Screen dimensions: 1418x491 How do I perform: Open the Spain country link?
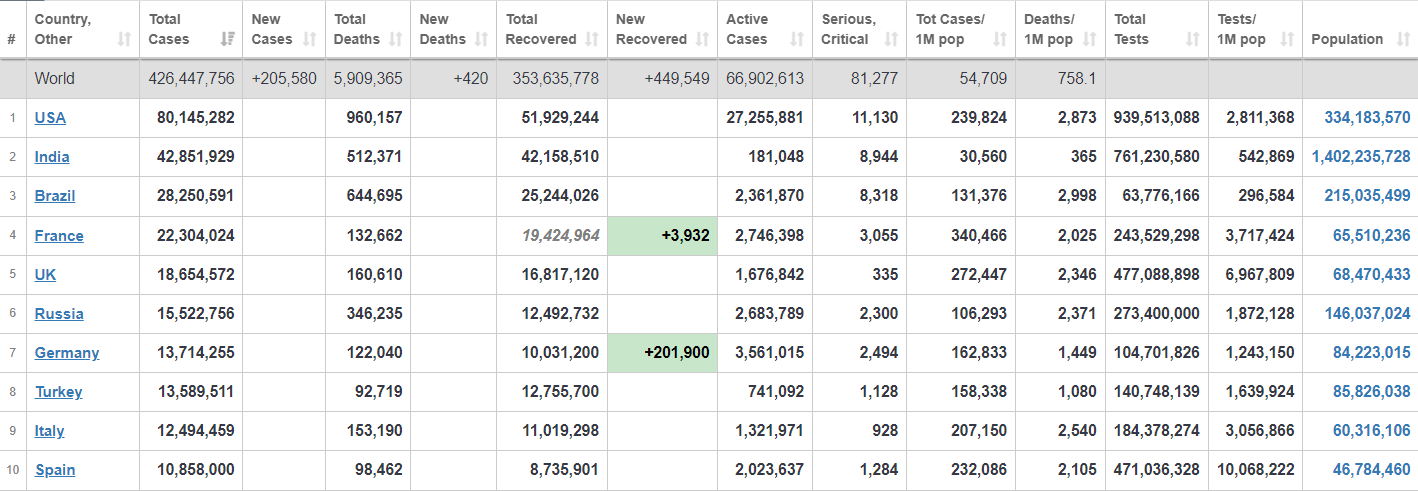point(55,470)
